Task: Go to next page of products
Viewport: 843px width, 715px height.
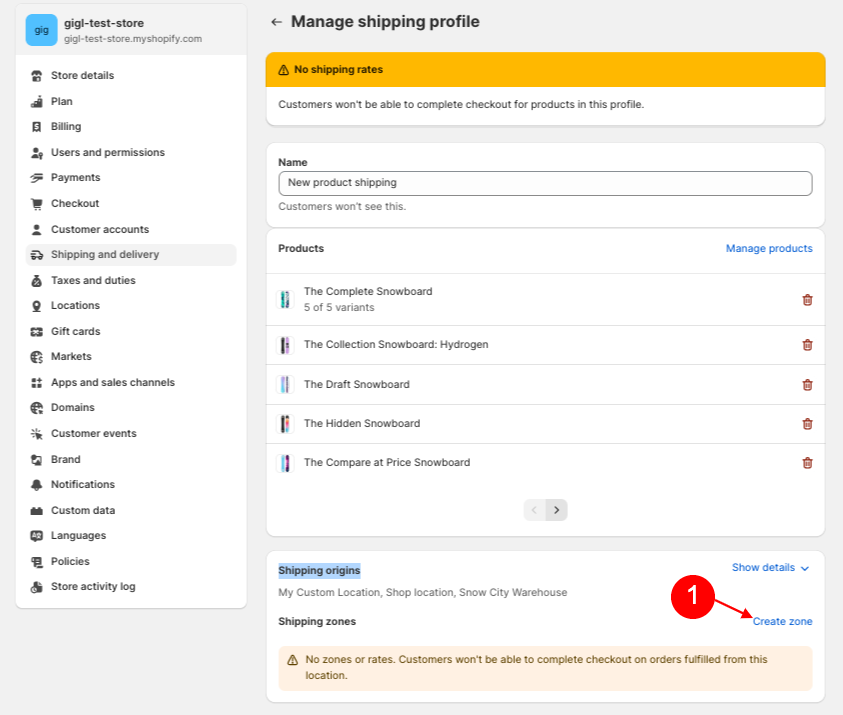Action: [557, 510]
